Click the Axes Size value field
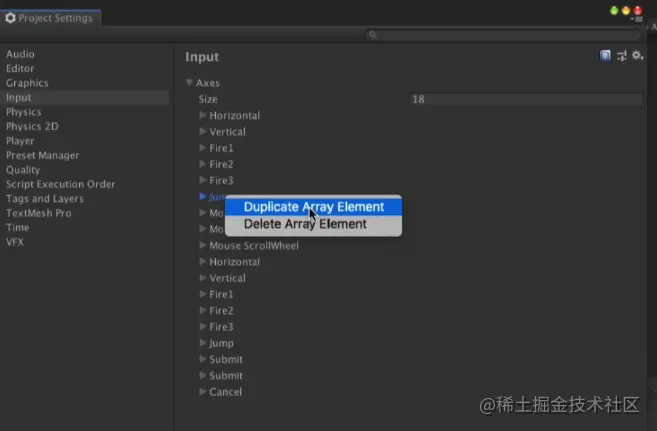This screenshot has height=431, width=657. 526,99
